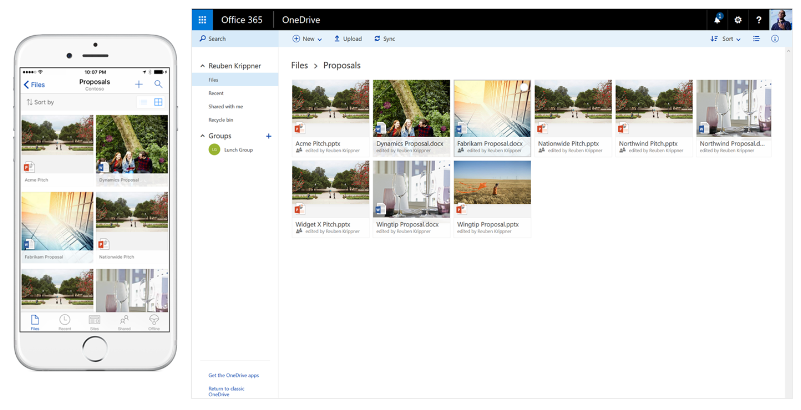This screenshot has height=410, width=801.
Task: Open the Office 365 app launcher grid
Action: (x=202, y=20)
